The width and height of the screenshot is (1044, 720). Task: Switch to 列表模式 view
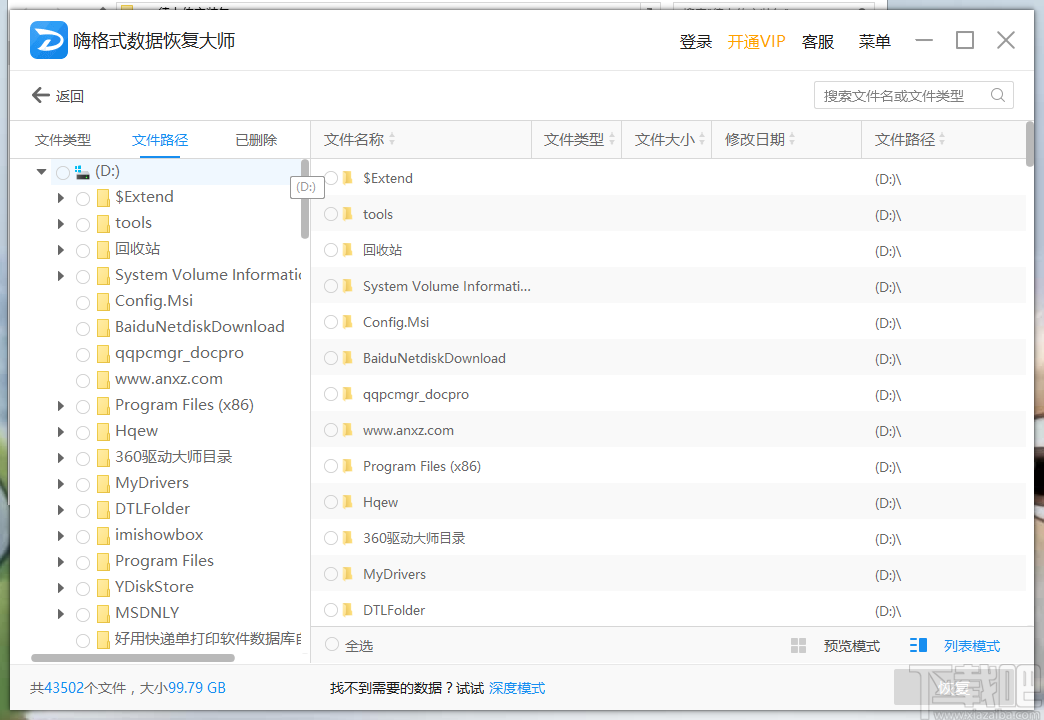(972, 645)
